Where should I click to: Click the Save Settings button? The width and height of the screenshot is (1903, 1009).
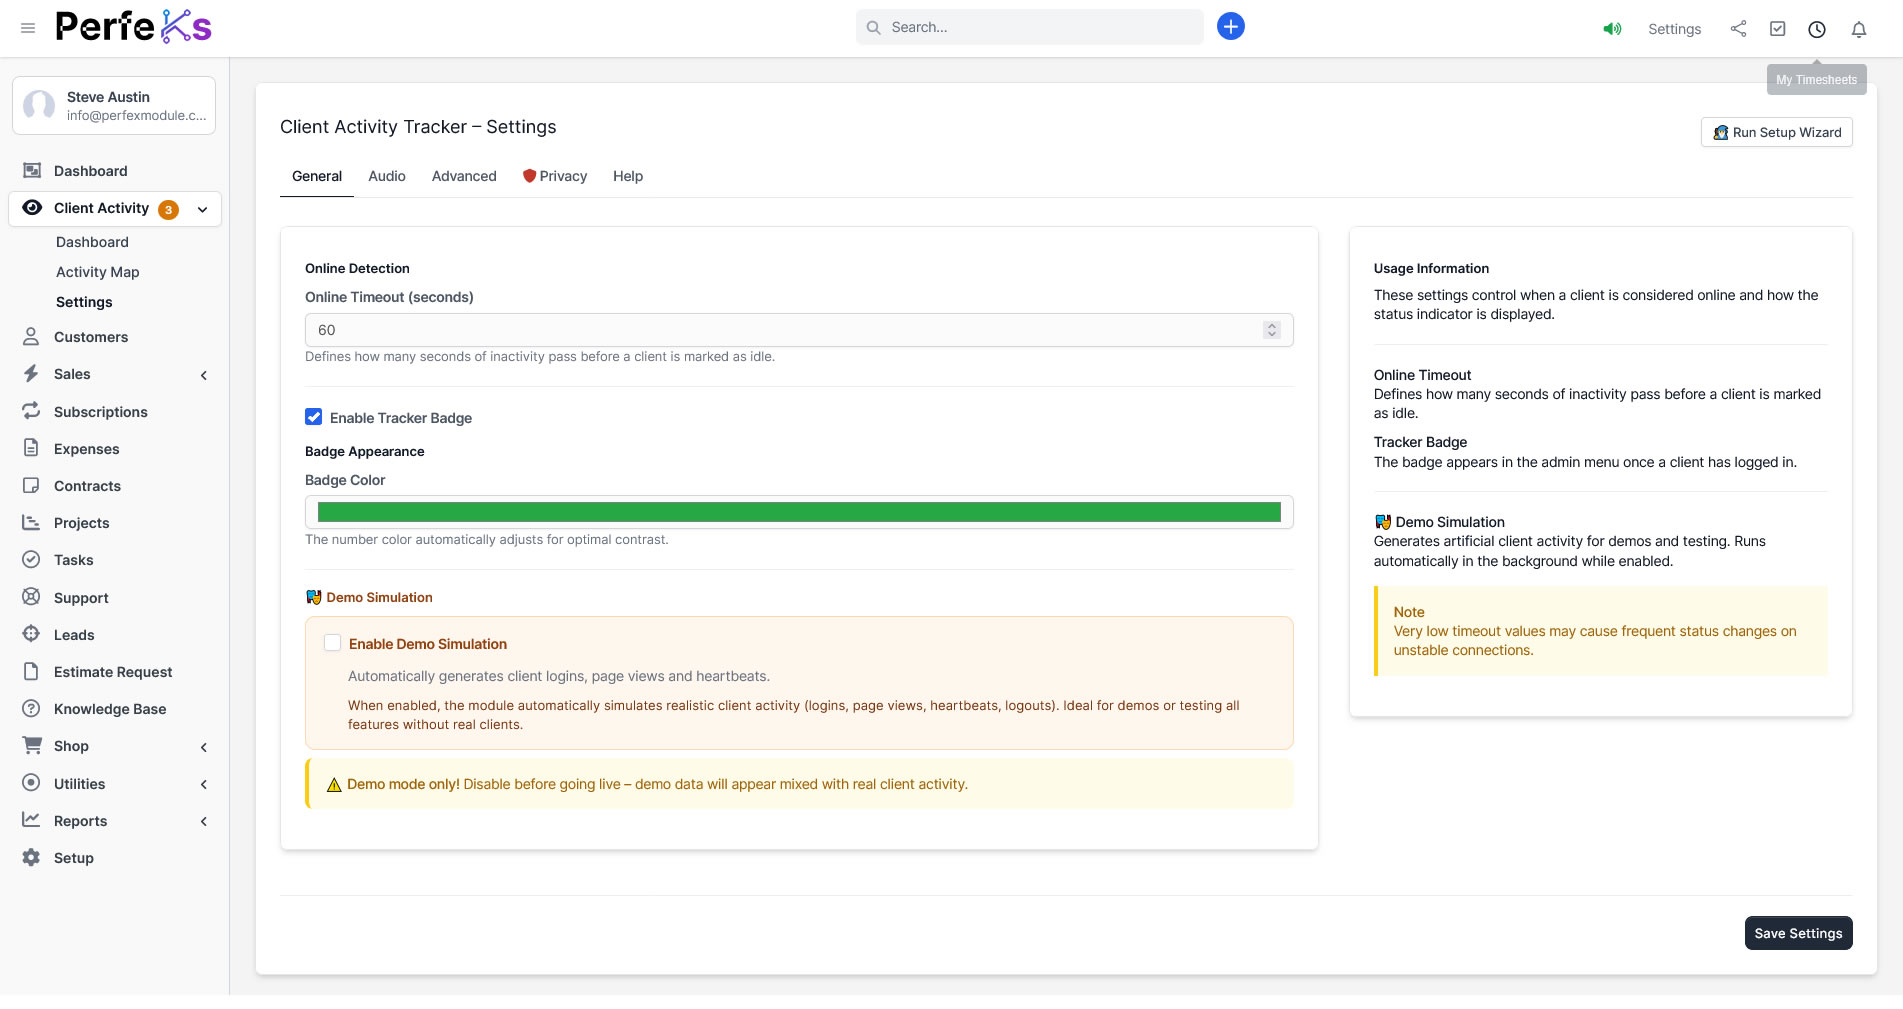(1797, 933)
